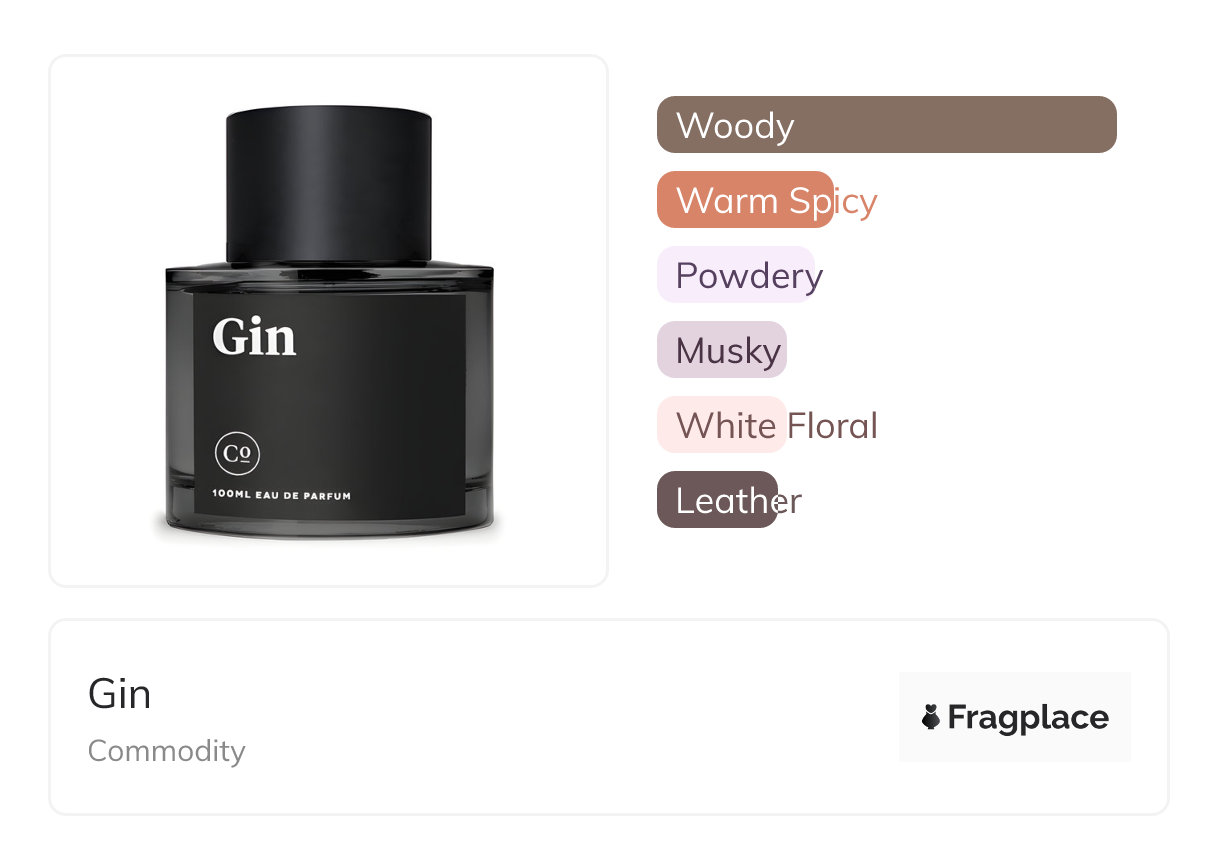Click the product info card
Image resolution: width=1218 pixels, height=864 pixels.
609,717
